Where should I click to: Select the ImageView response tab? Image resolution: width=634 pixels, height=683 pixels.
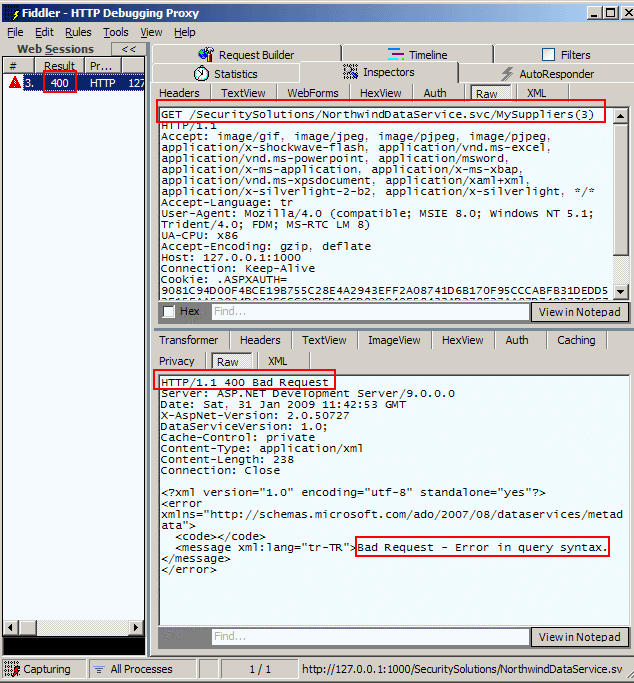(x=394, y=340)
